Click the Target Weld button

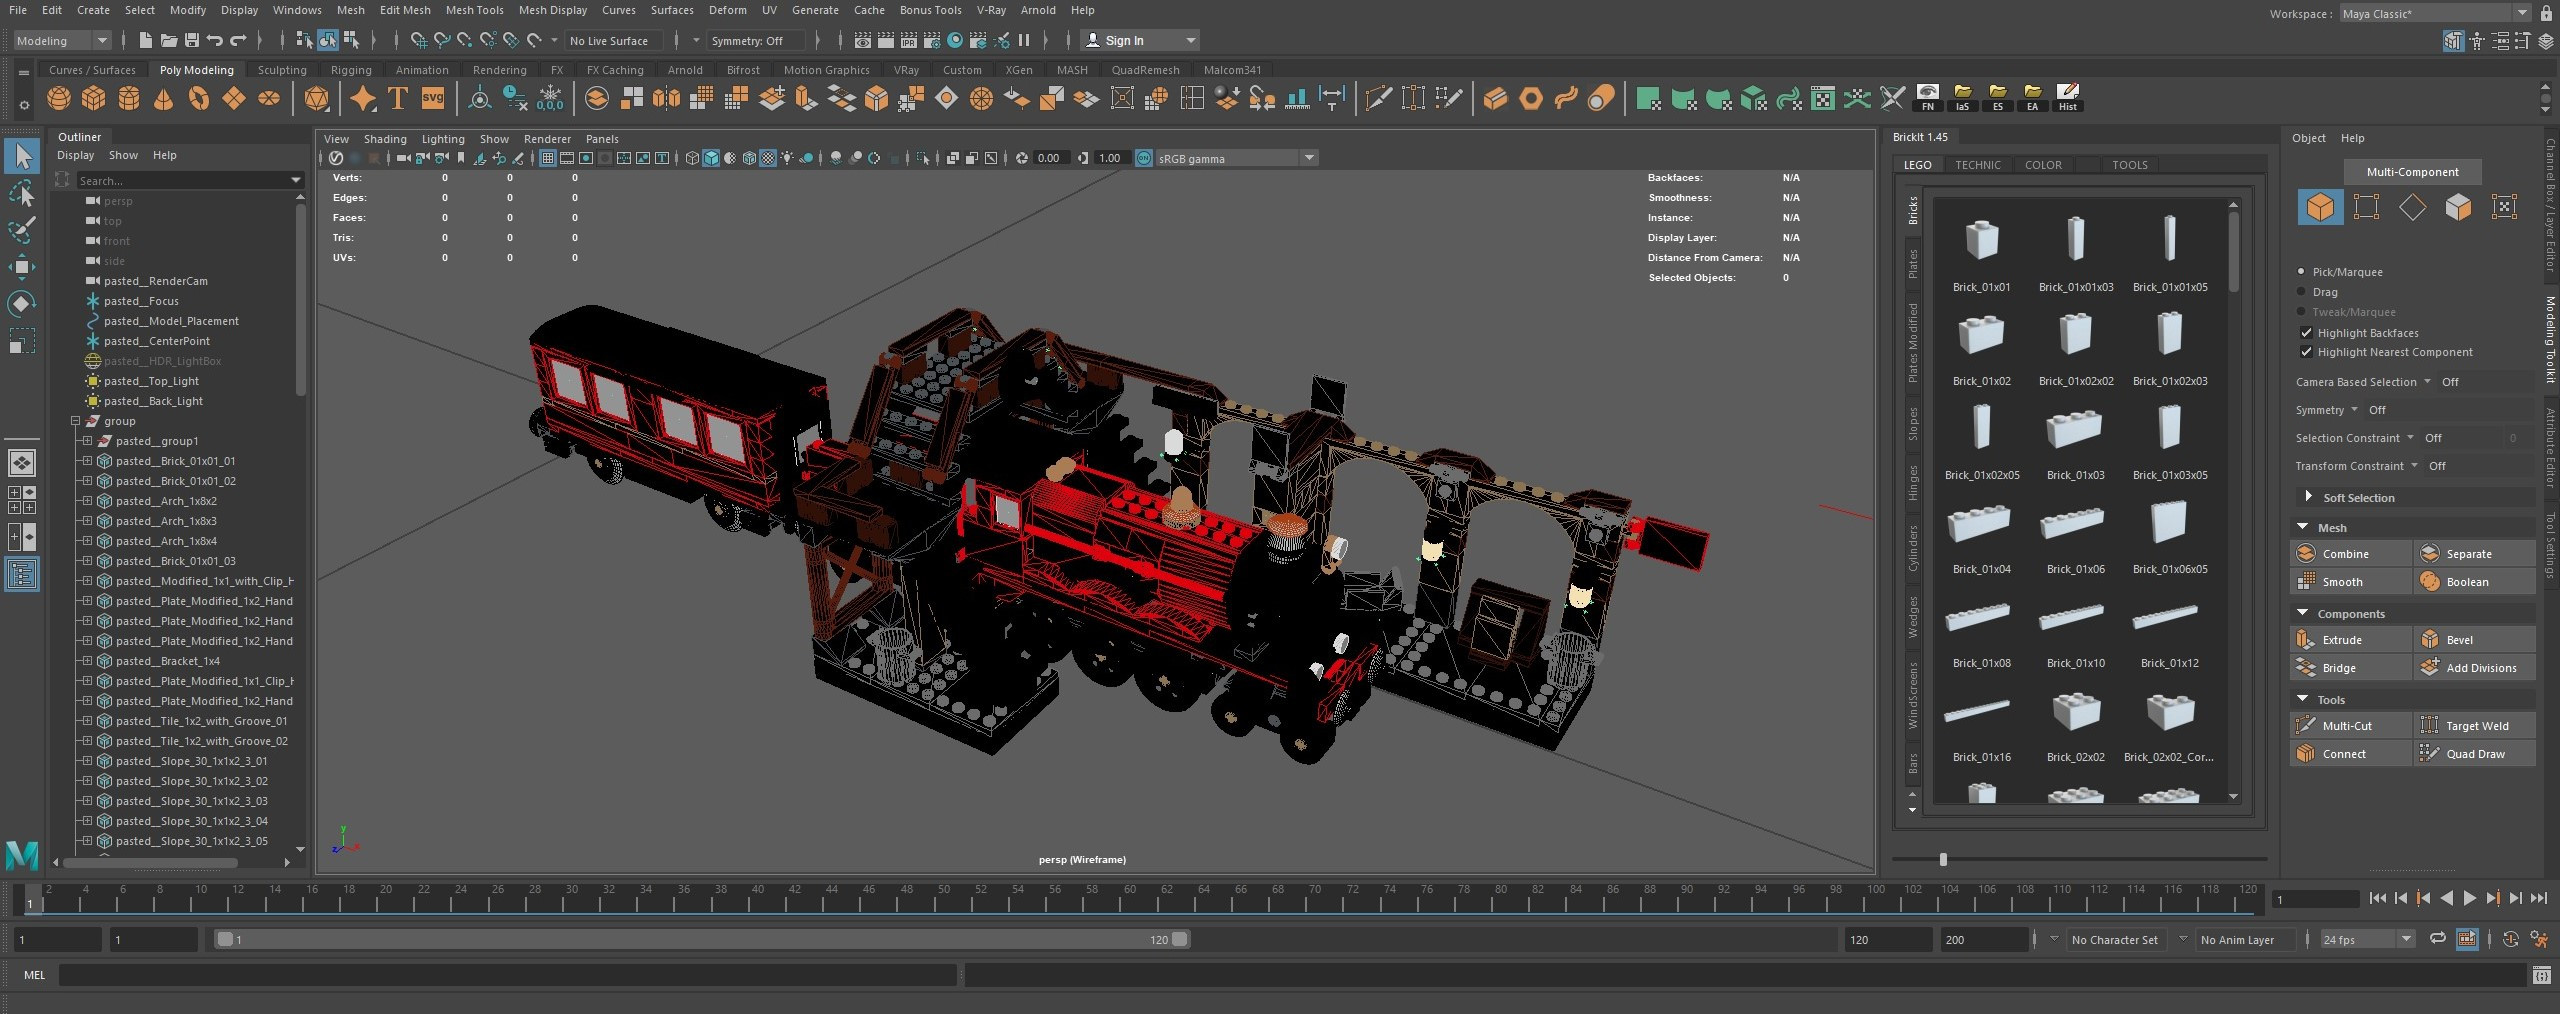[x=2475, y=726]
